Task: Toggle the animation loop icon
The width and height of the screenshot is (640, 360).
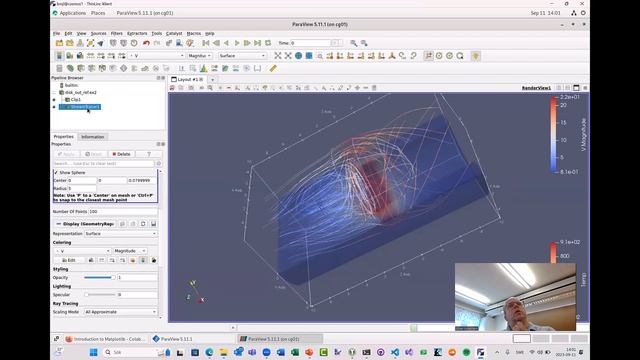Action: click(268, 43)
